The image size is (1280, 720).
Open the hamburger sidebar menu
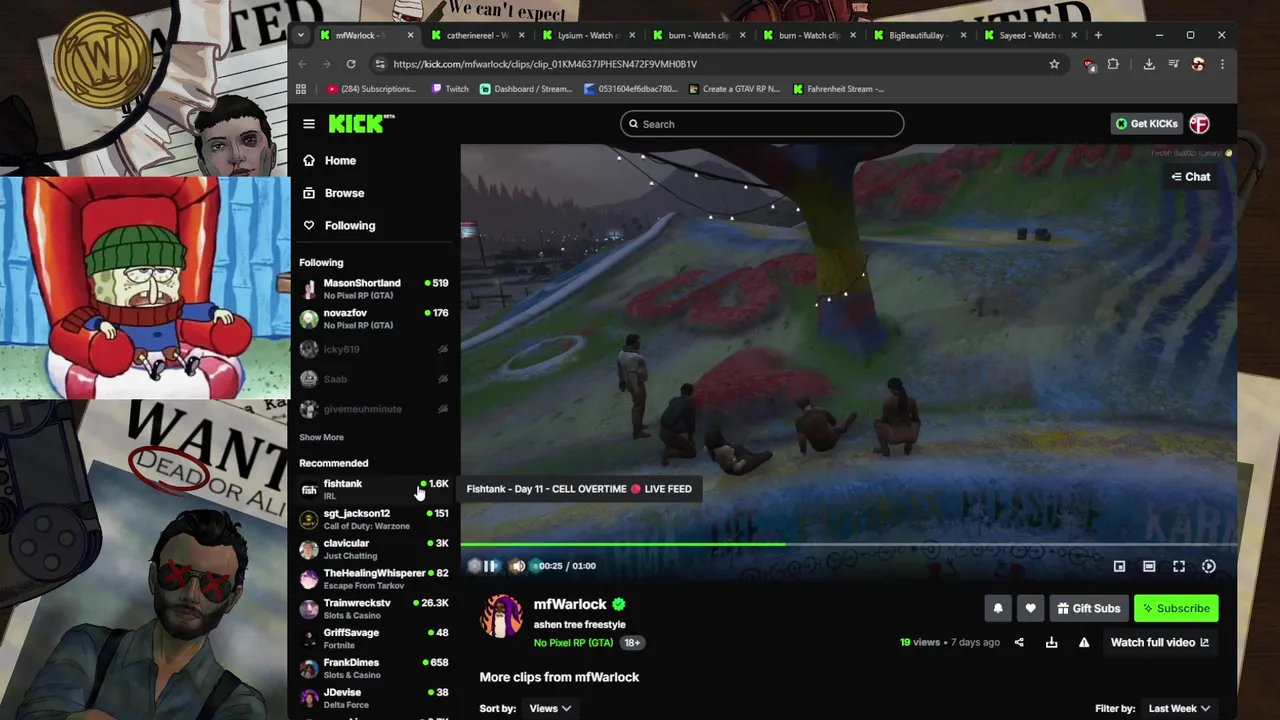pyautogui.click(x=309, y=124)
